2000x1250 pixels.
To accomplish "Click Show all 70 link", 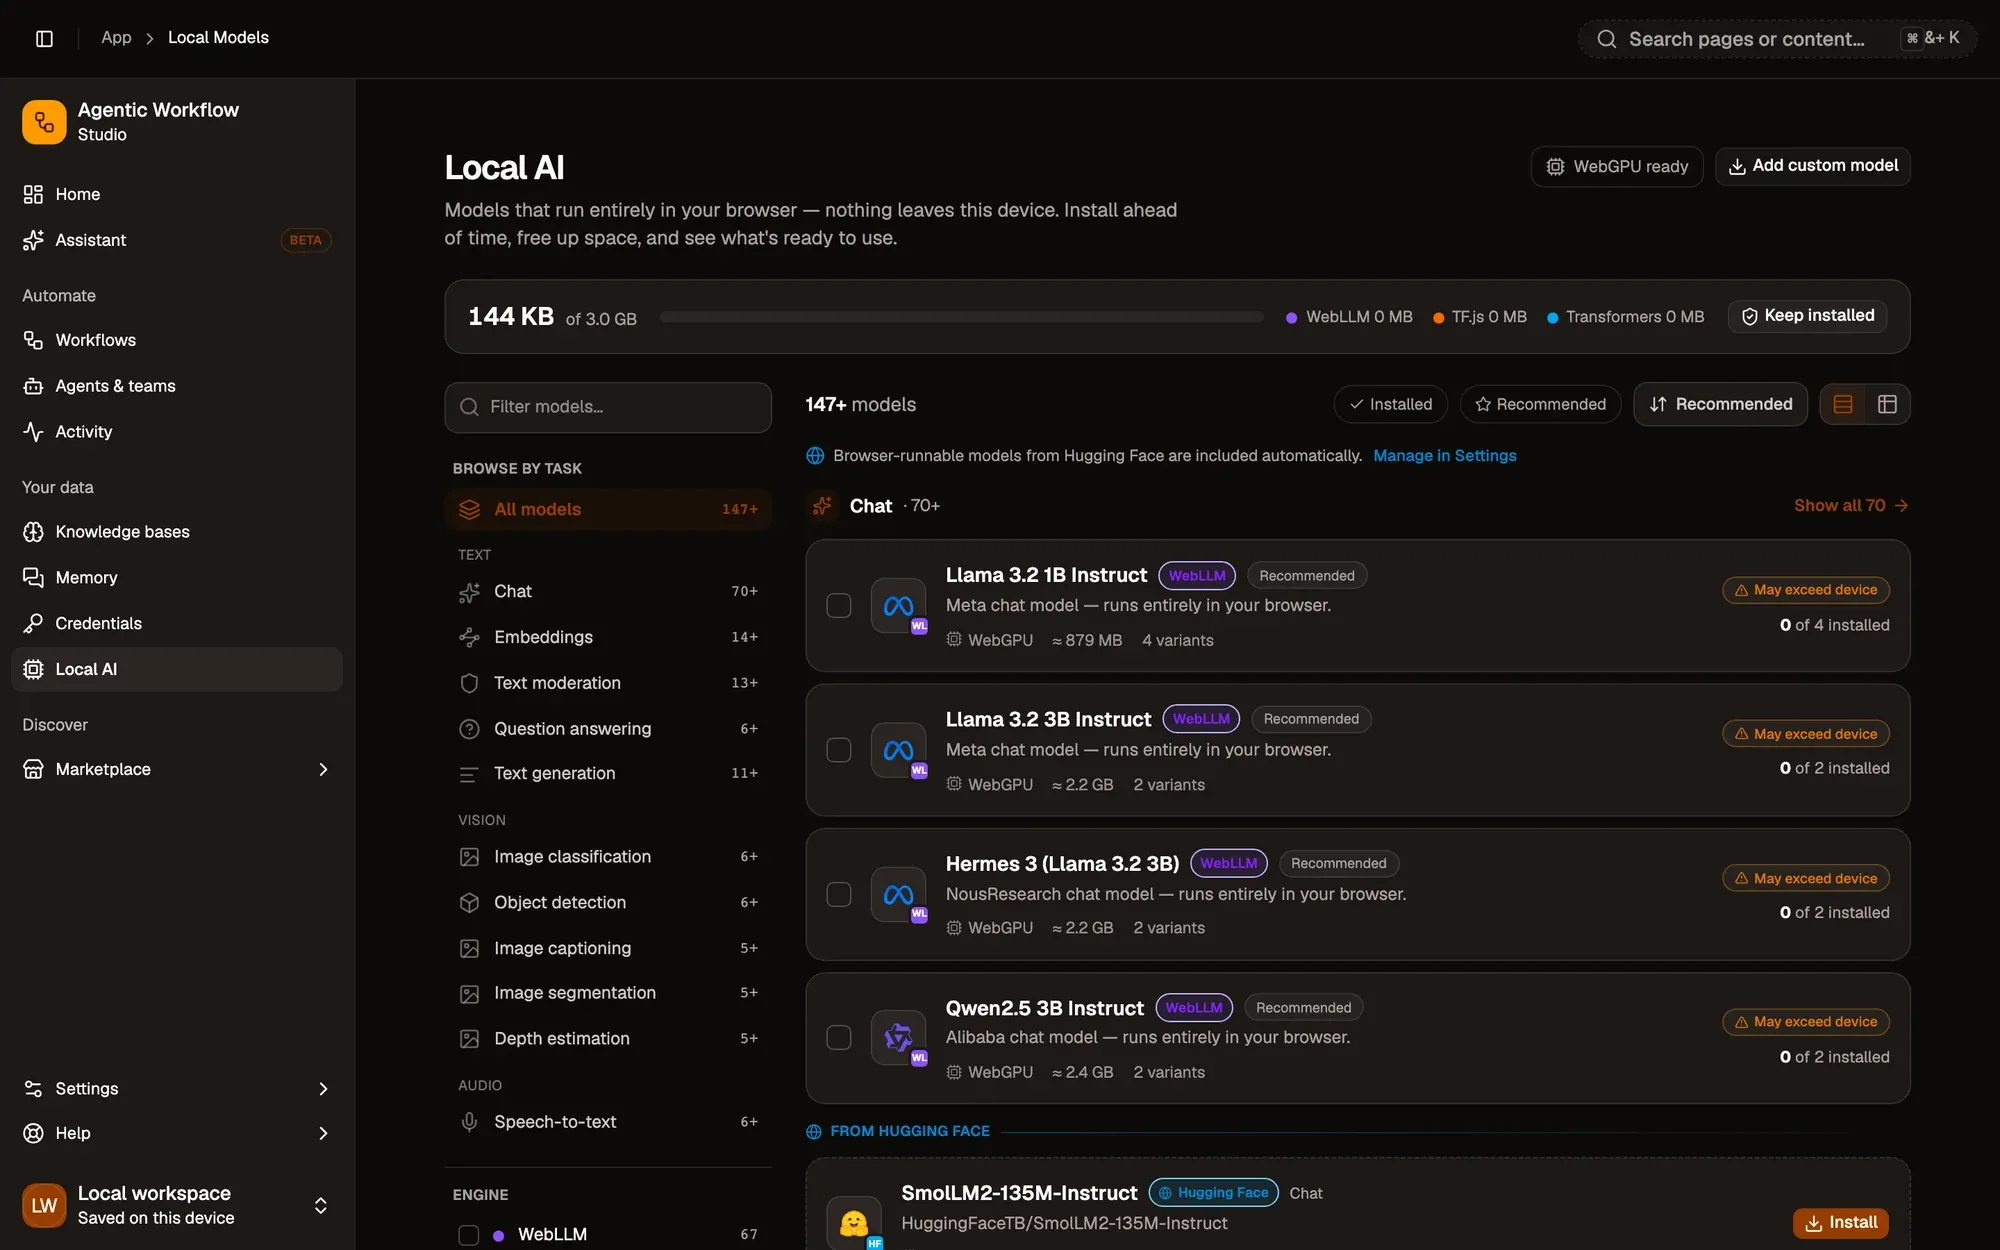I will click(1851, 506).
